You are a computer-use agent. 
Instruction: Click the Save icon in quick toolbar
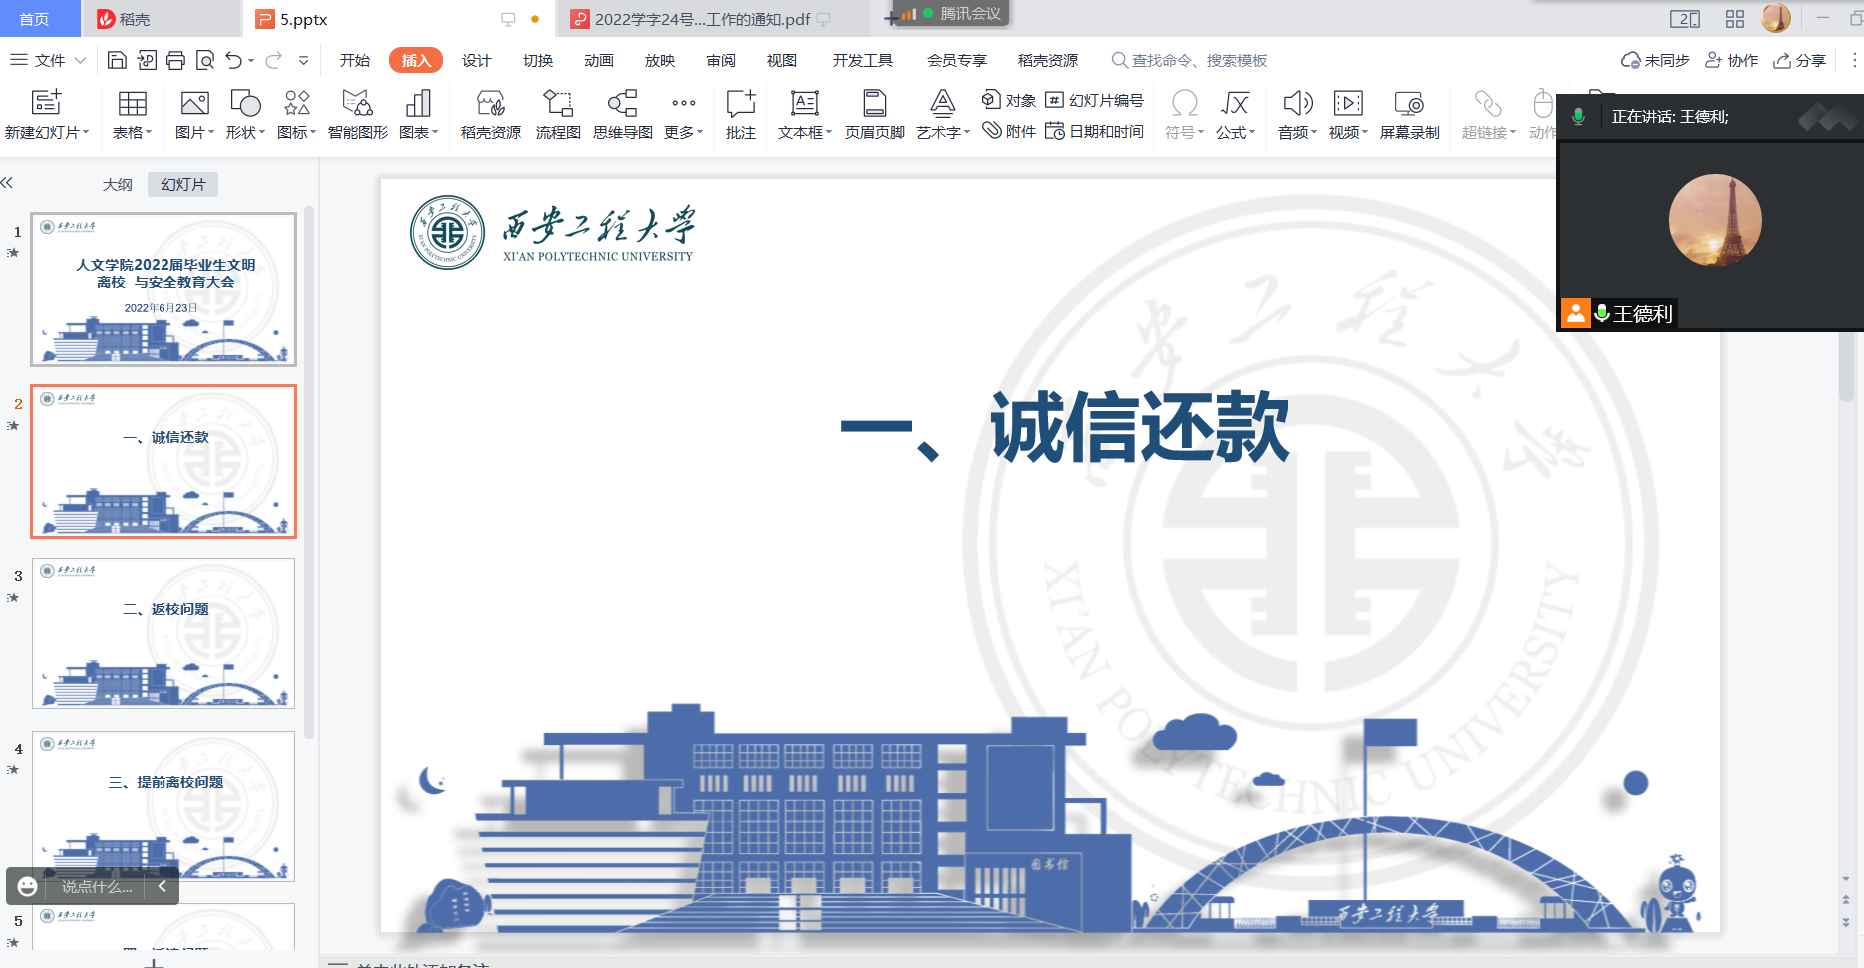(117, 60)
